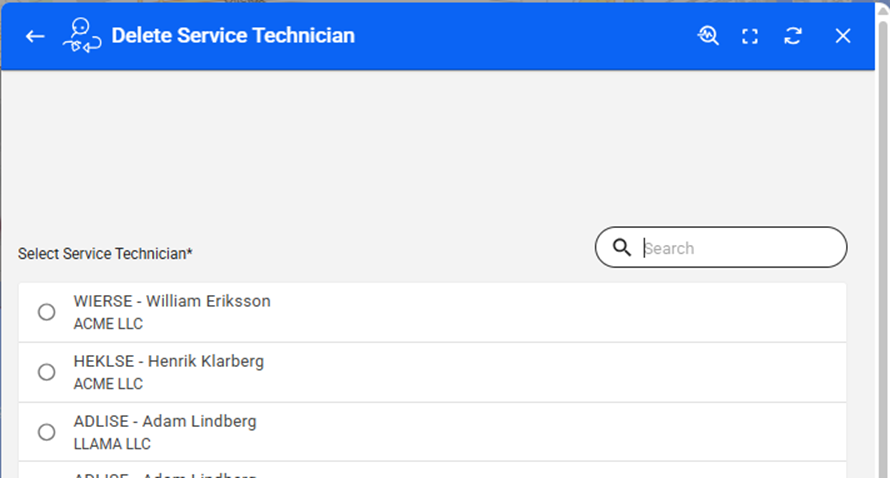
Task: Choose the ADLISE radio button for LLAMA LLC
Action: pos(47,432)
